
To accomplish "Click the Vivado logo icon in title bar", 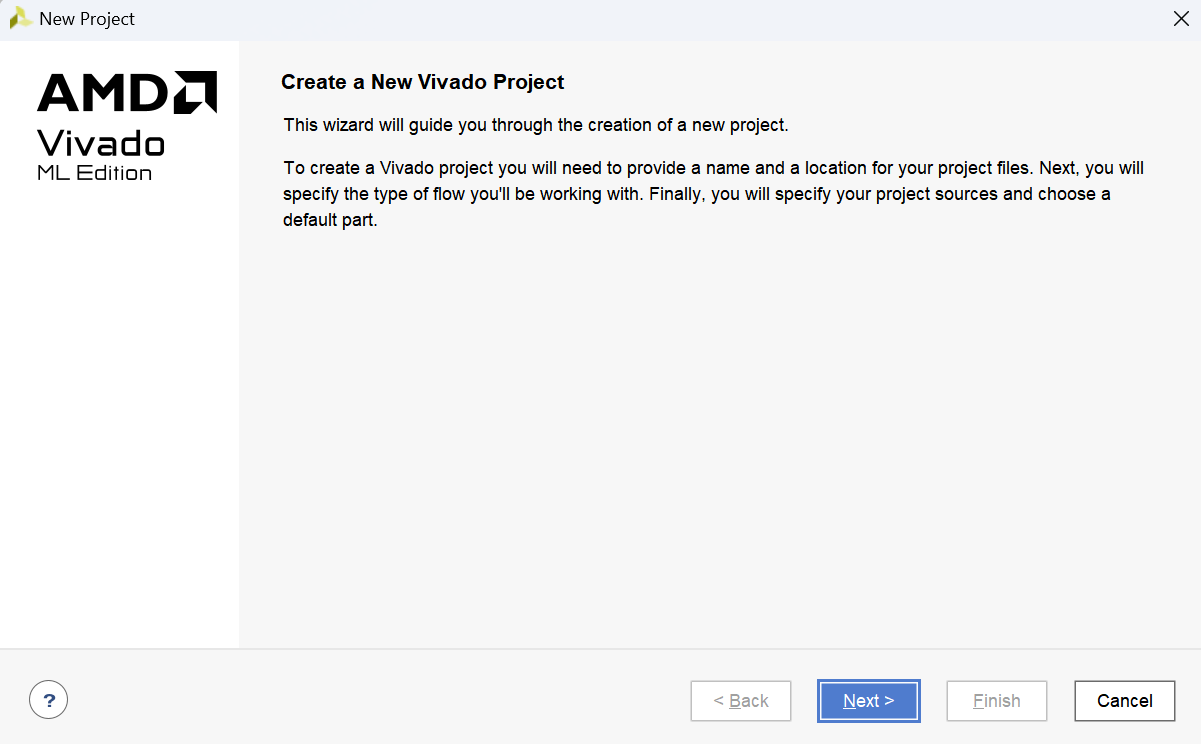I will click(20, 19).
